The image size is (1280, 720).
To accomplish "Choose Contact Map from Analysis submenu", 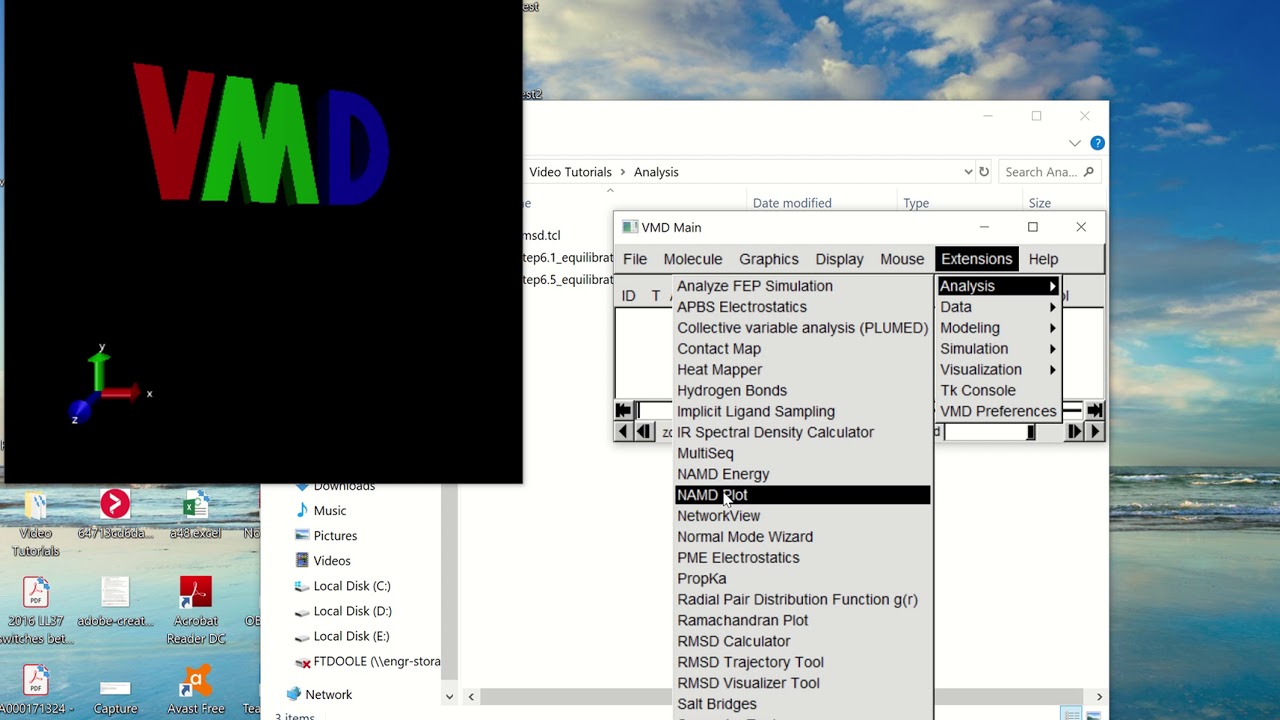I will tap(803, 349).
